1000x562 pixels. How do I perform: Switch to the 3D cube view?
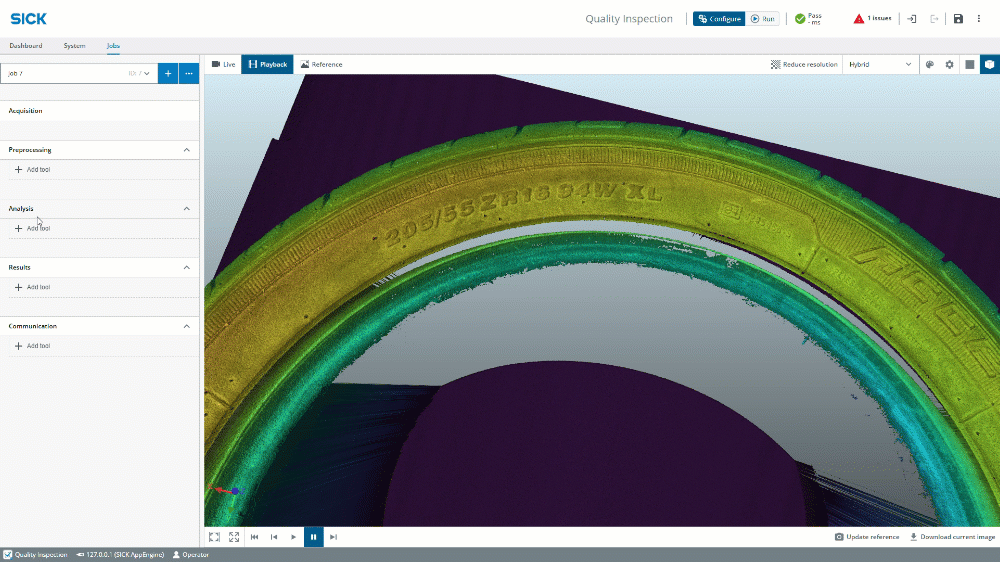(x=989, y=64)
